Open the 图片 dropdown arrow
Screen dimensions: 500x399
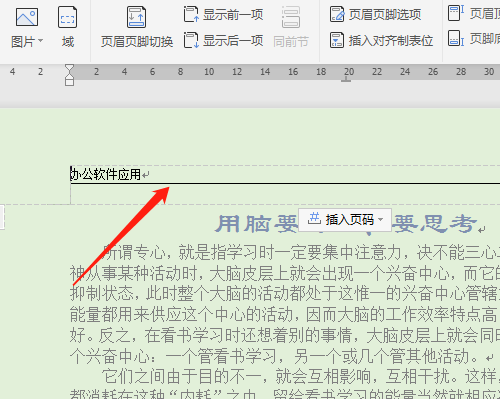pos(41,41)
